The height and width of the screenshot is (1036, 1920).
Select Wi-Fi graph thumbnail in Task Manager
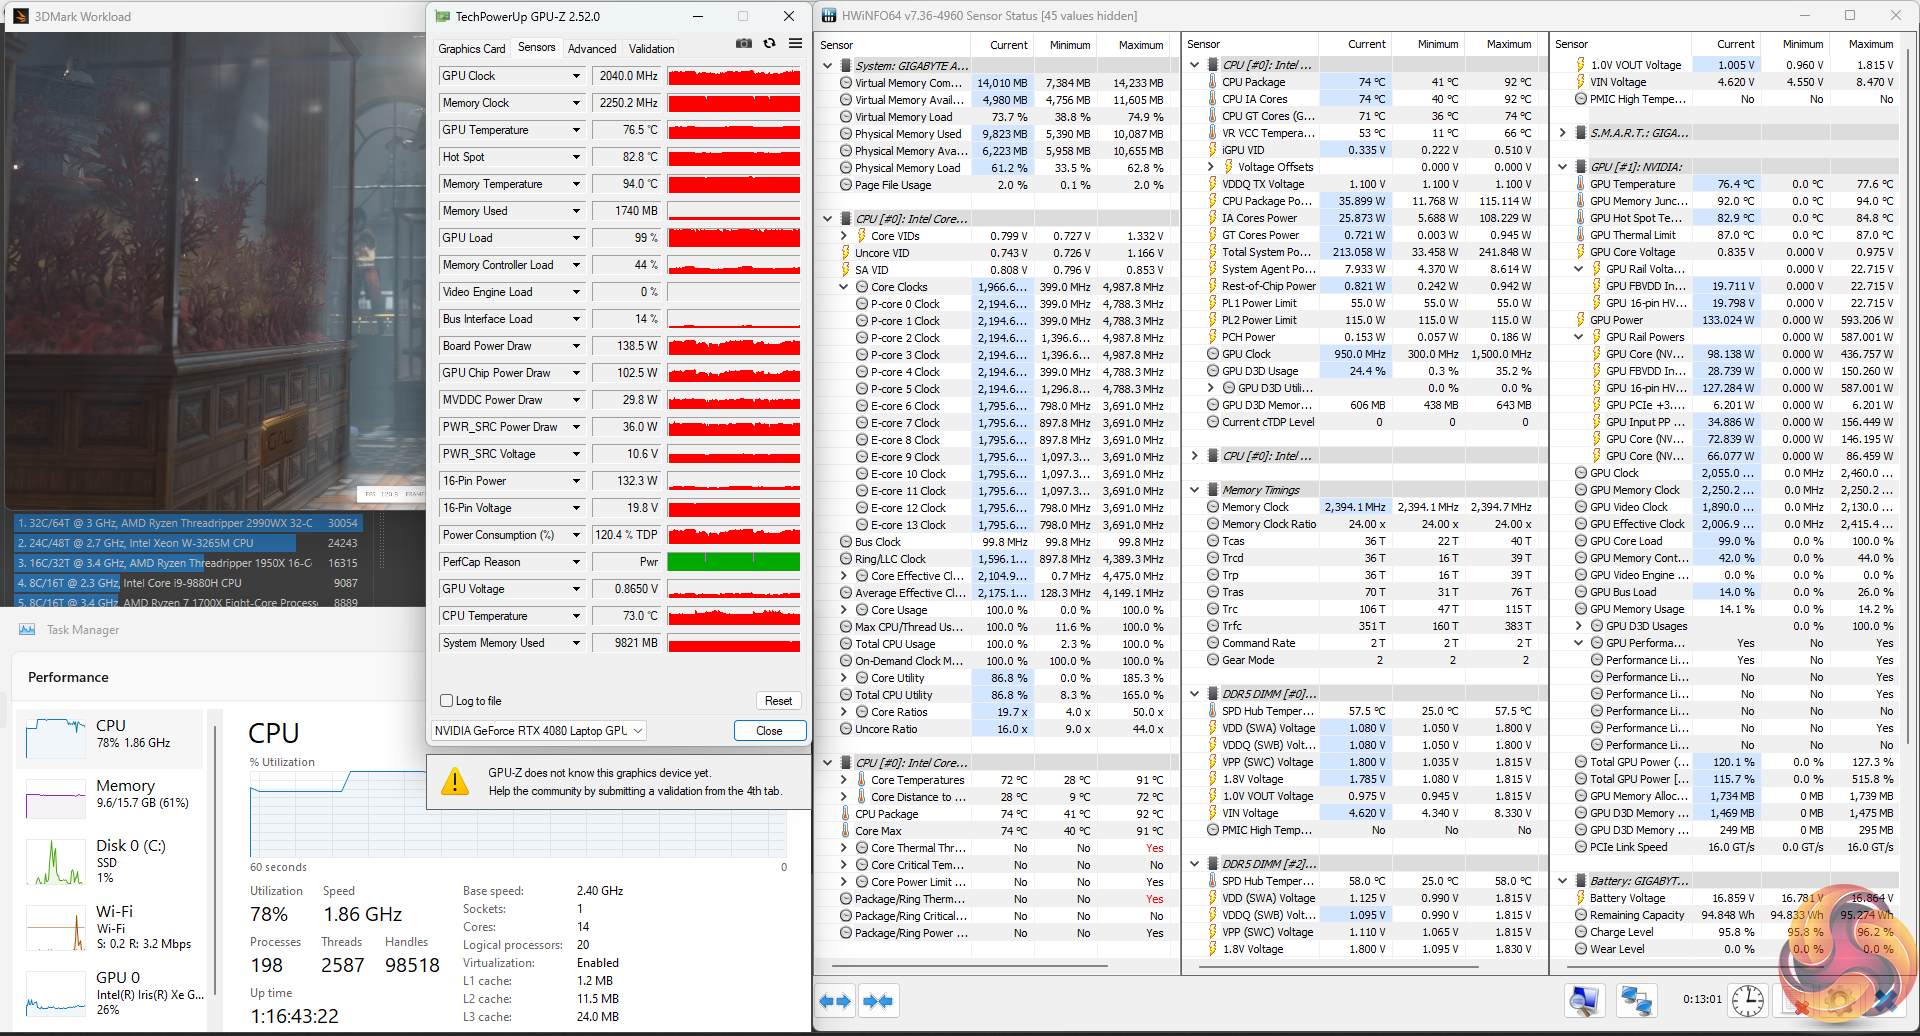tap(56, 928)
